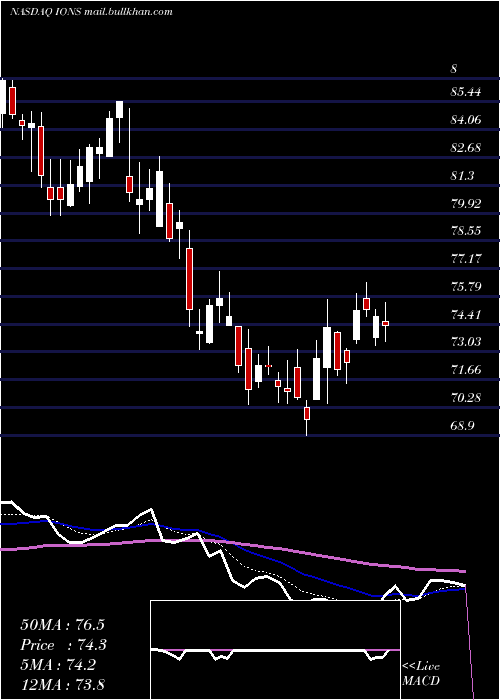Click the 50MA : 76.5 readout
The height and width of the screenshot is (700, 500).
tap(63, 625)
